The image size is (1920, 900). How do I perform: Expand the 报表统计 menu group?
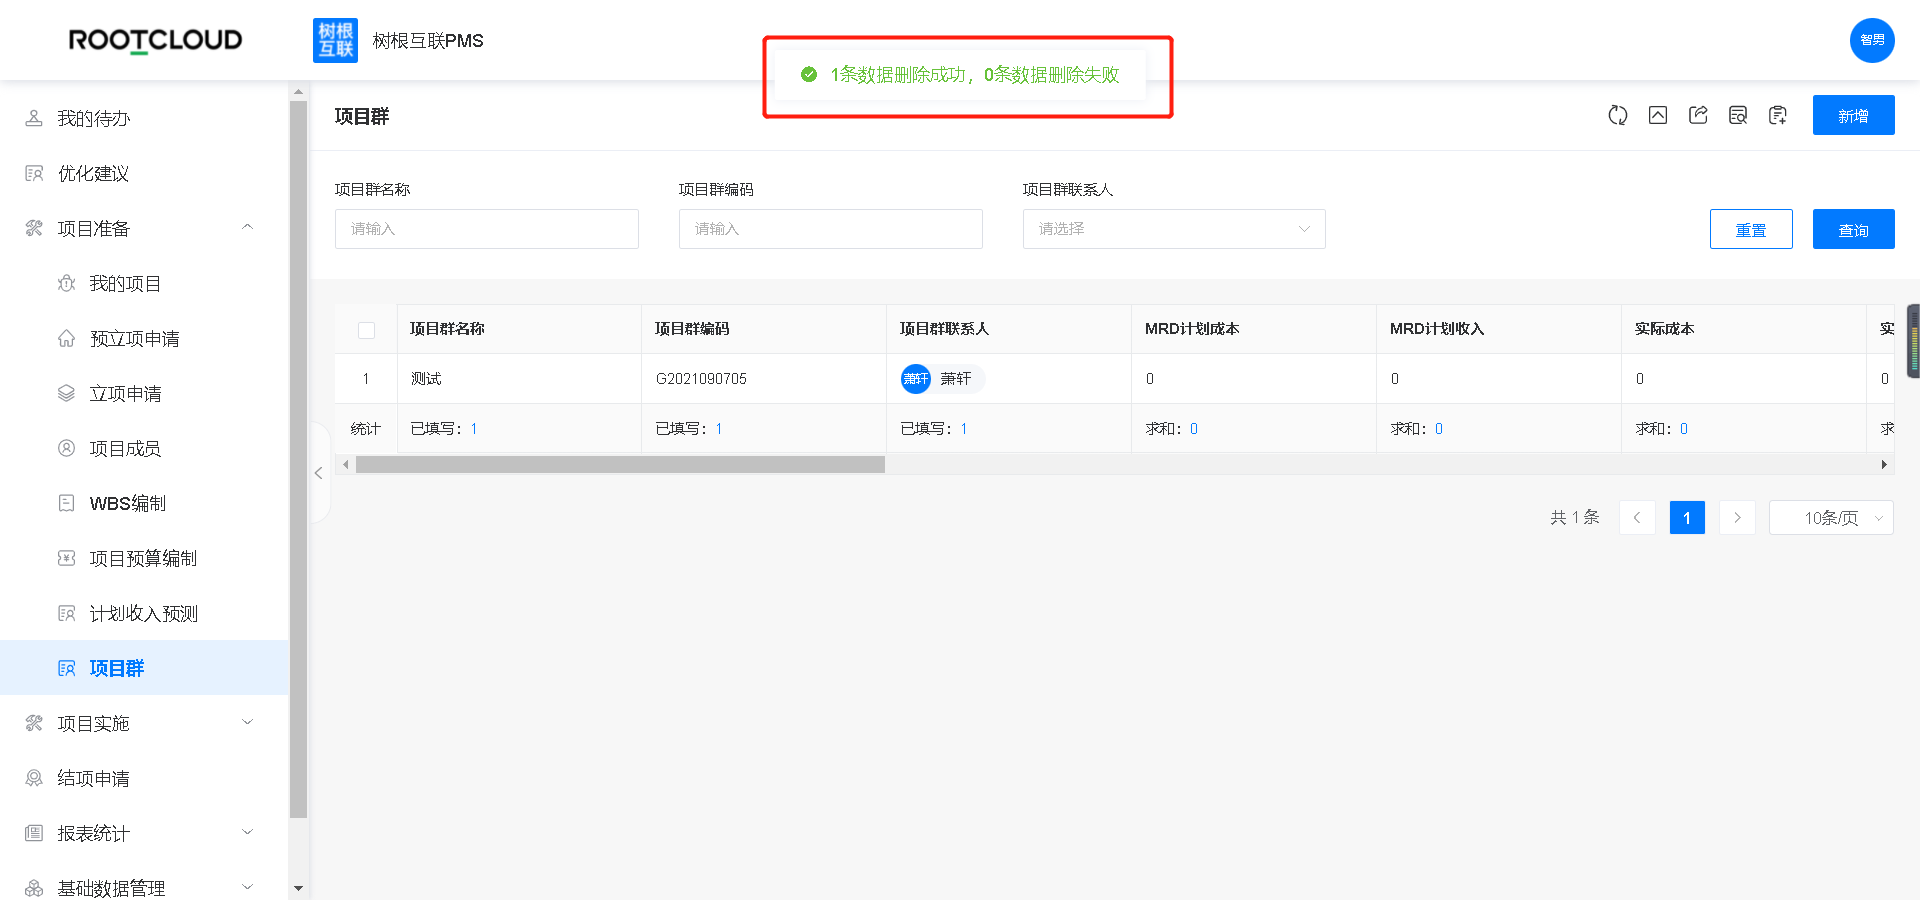point(144,833)
